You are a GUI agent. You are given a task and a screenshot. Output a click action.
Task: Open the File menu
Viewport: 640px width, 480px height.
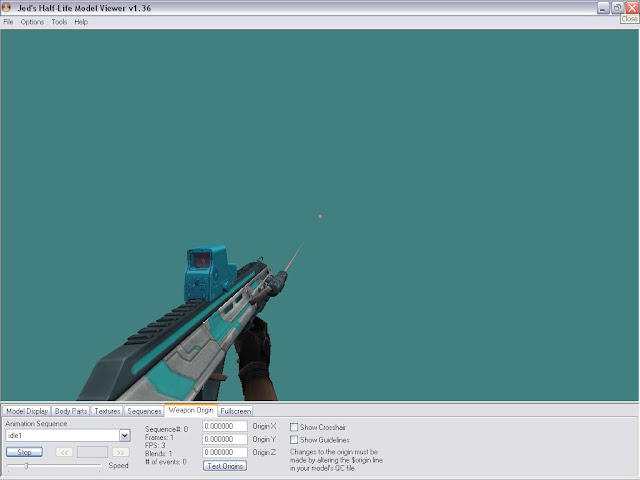click(8, 22)
